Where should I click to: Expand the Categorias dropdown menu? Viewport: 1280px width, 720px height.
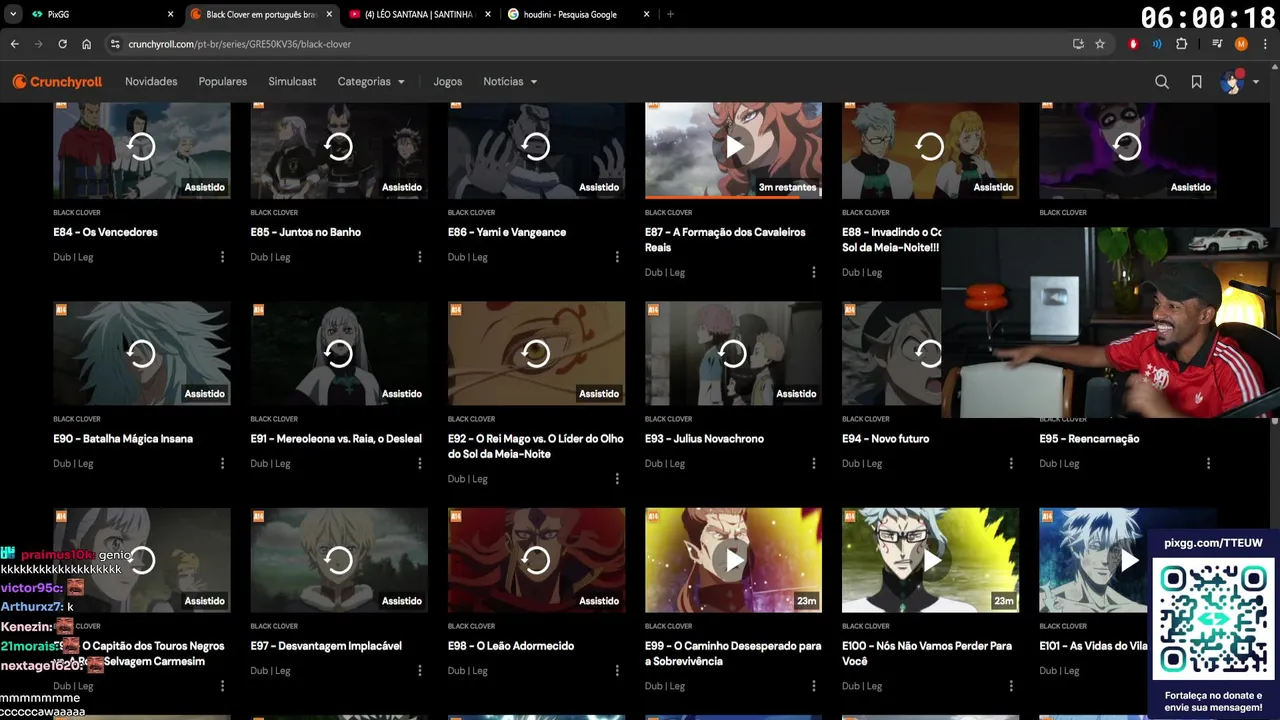[371, 82]
